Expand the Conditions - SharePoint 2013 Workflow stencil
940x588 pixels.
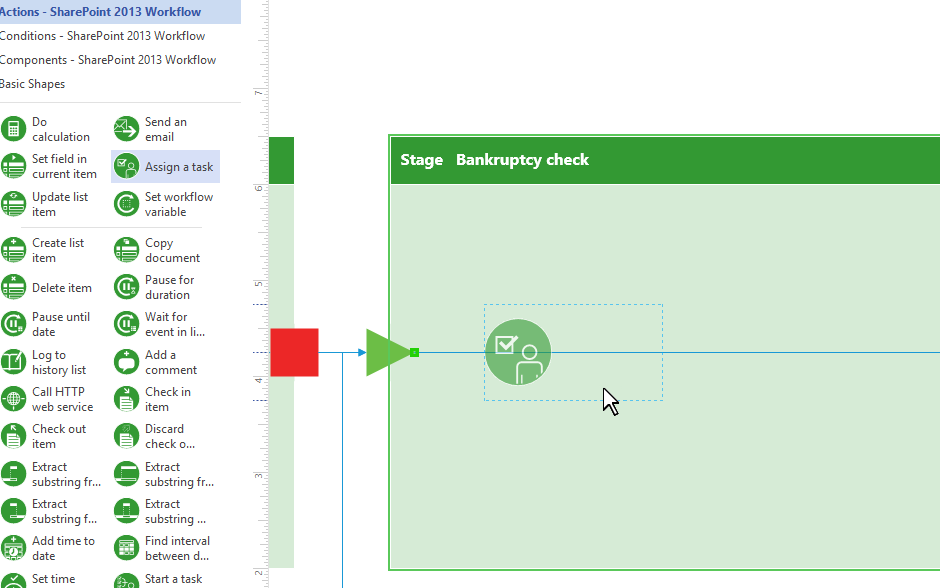click(100, 35)
